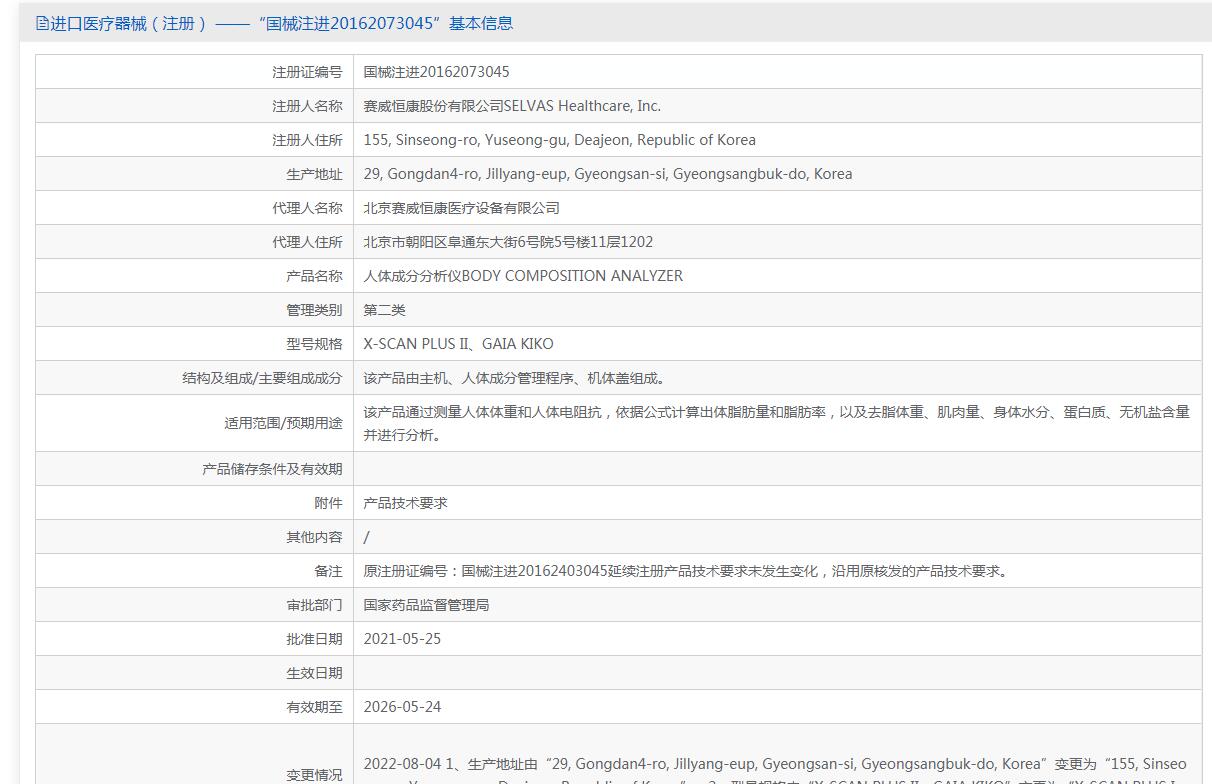
Task: Select address 155, Sinseong-ro, Yuseong-gu value
Action: [559, 140]
